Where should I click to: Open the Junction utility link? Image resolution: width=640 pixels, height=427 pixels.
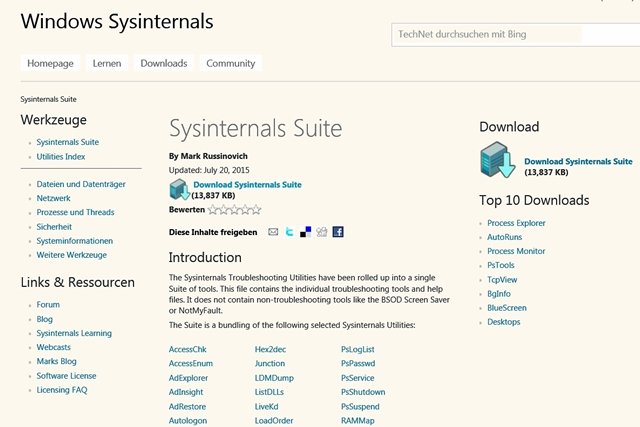click(x=270, y=363)
